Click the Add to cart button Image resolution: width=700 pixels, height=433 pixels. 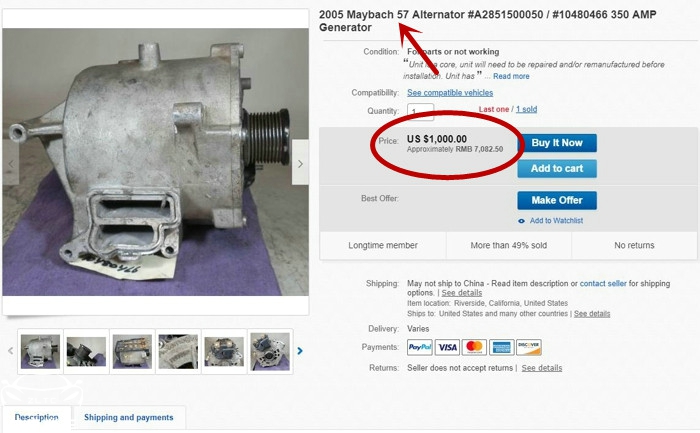click(x=557, y=169)
